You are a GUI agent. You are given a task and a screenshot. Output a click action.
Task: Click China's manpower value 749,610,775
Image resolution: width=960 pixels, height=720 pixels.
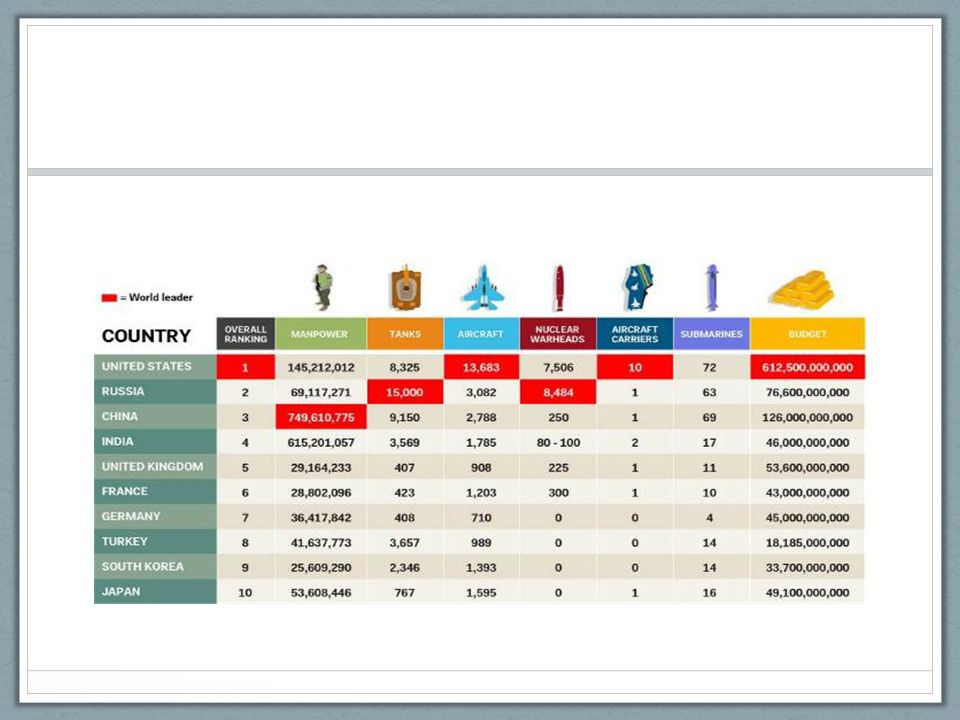pos(321,418)
